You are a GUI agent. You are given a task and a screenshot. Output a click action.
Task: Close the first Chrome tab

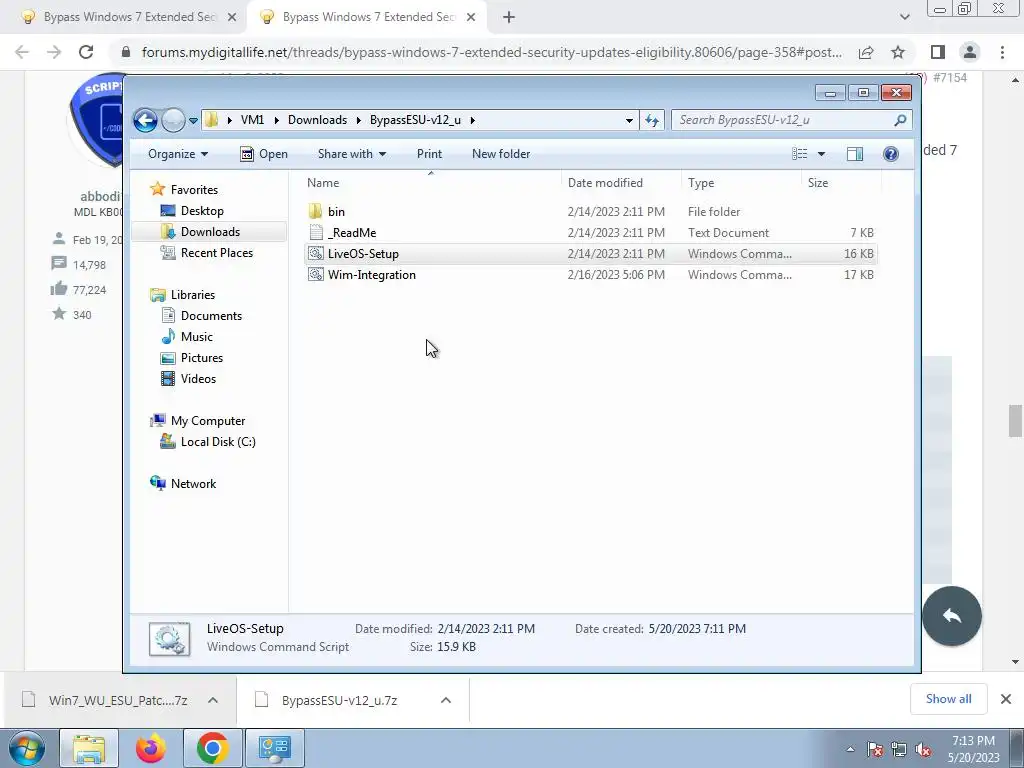(232, 18)
